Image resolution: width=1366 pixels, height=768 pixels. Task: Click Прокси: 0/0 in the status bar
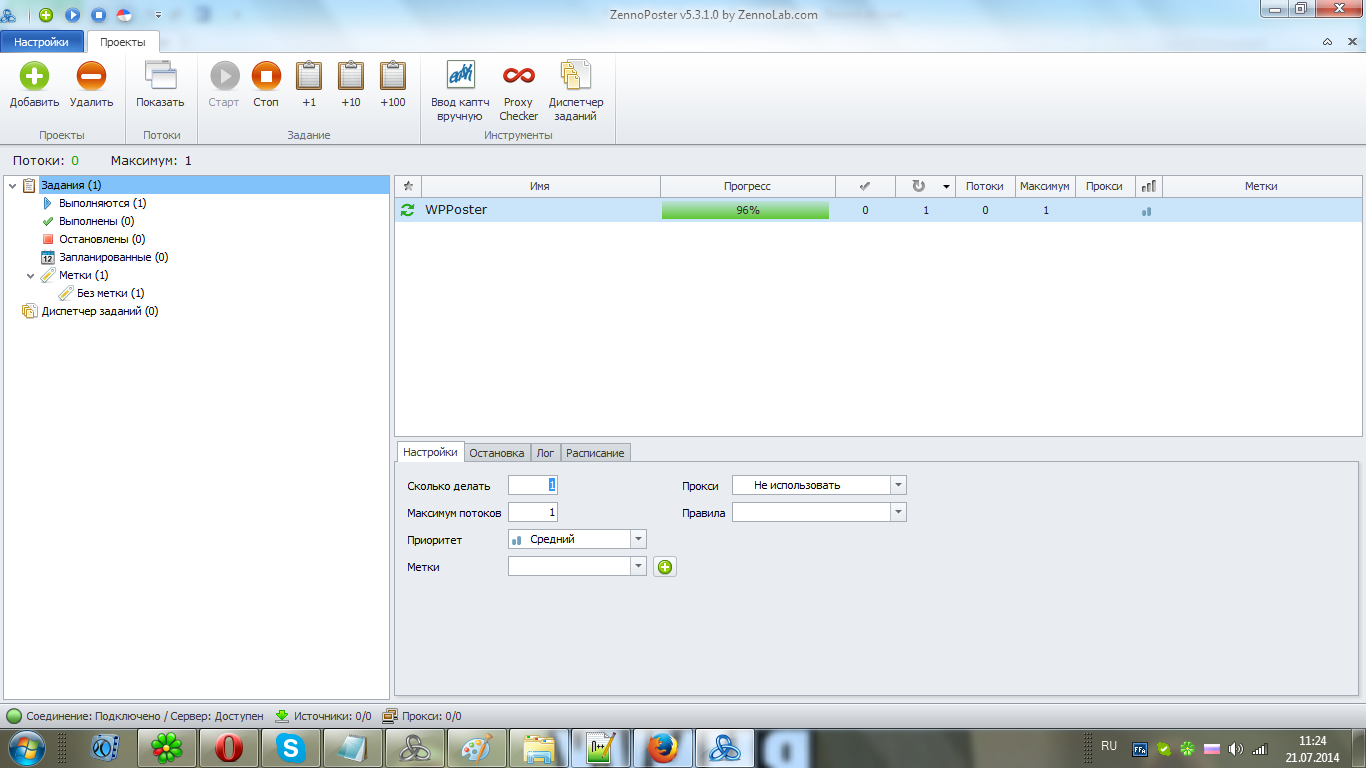click(x=422, y=716)
